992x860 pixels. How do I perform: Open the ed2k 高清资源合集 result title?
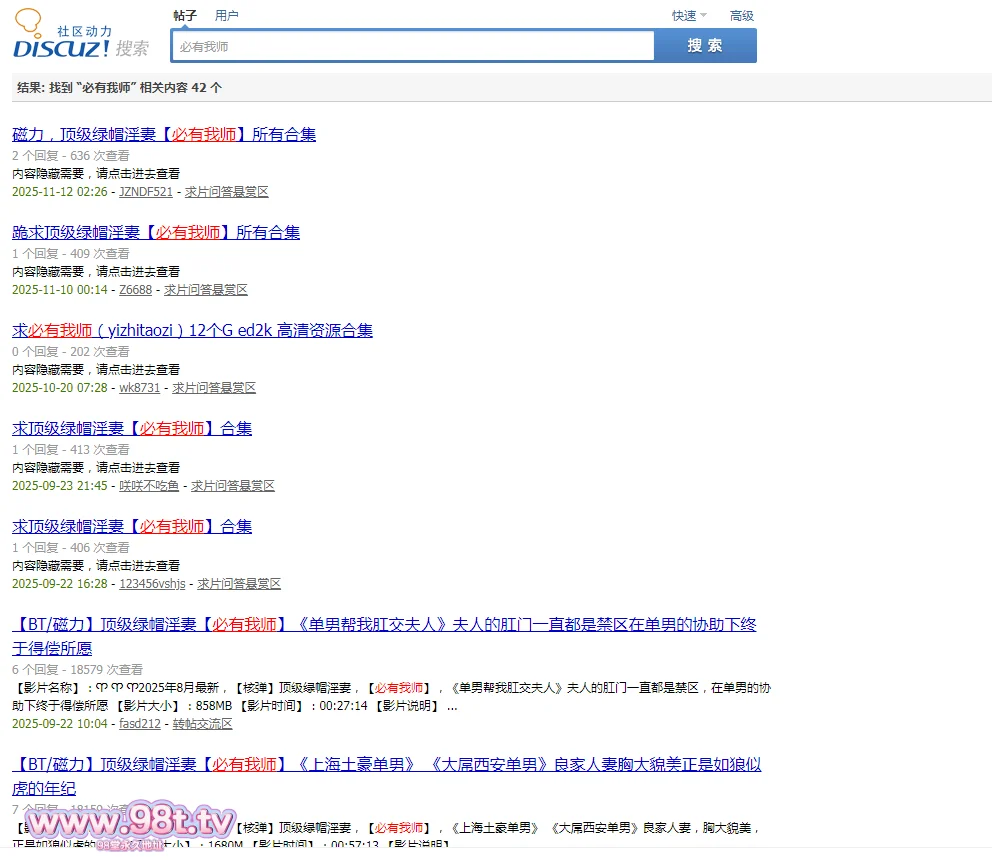click(192, 331)
